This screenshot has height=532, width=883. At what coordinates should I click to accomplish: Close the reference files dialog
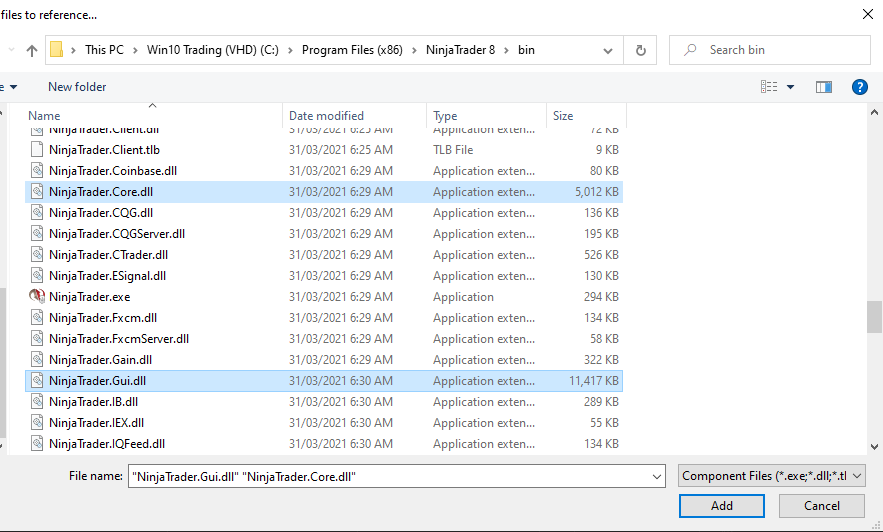coord(868,15)
